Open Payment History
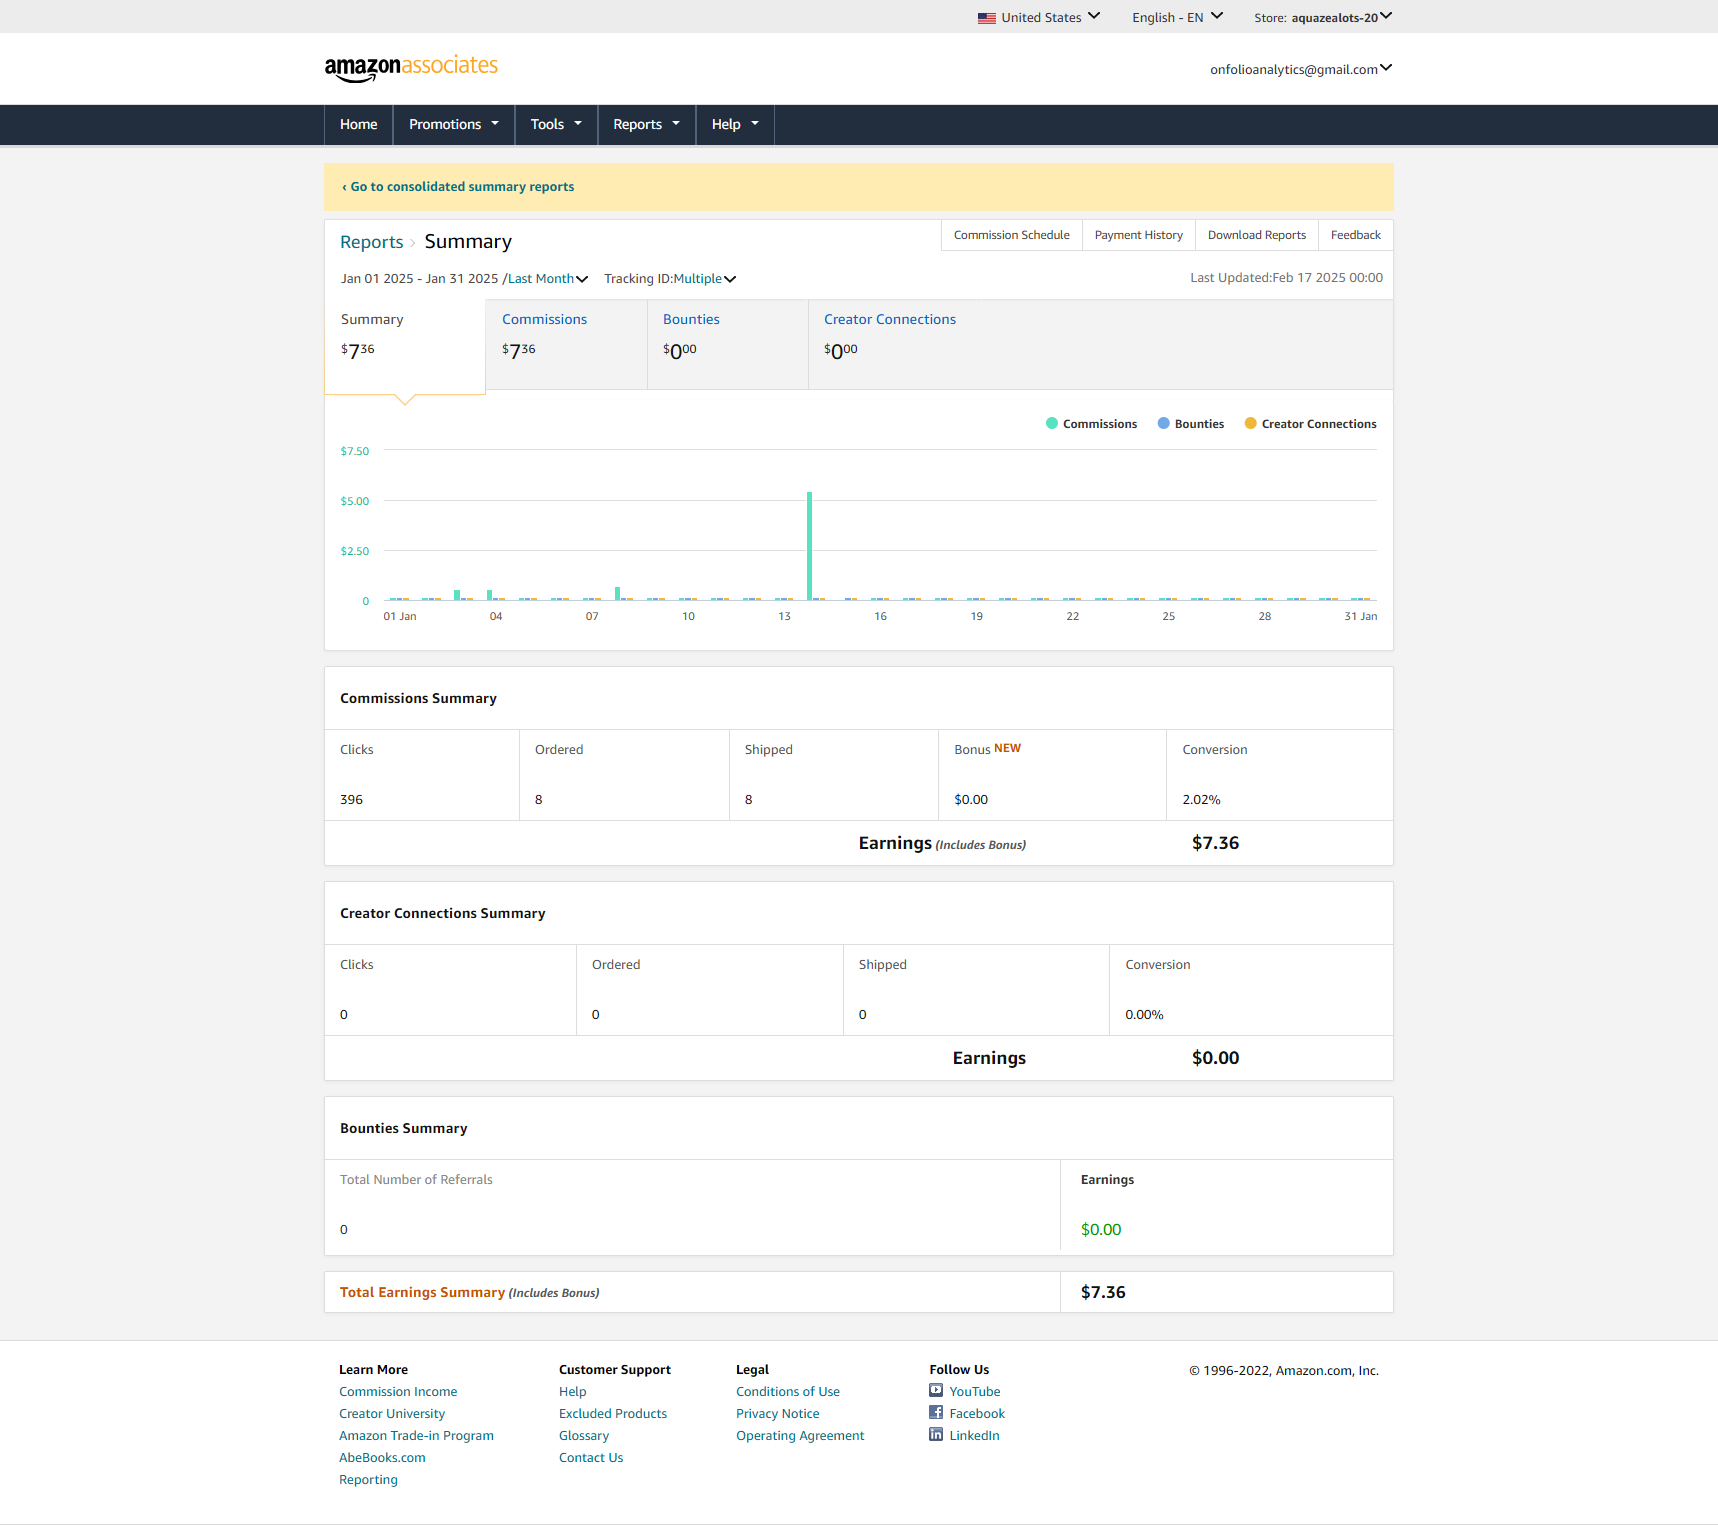This screenshot has width=1718, height=1525. (x=1139, y=235)
